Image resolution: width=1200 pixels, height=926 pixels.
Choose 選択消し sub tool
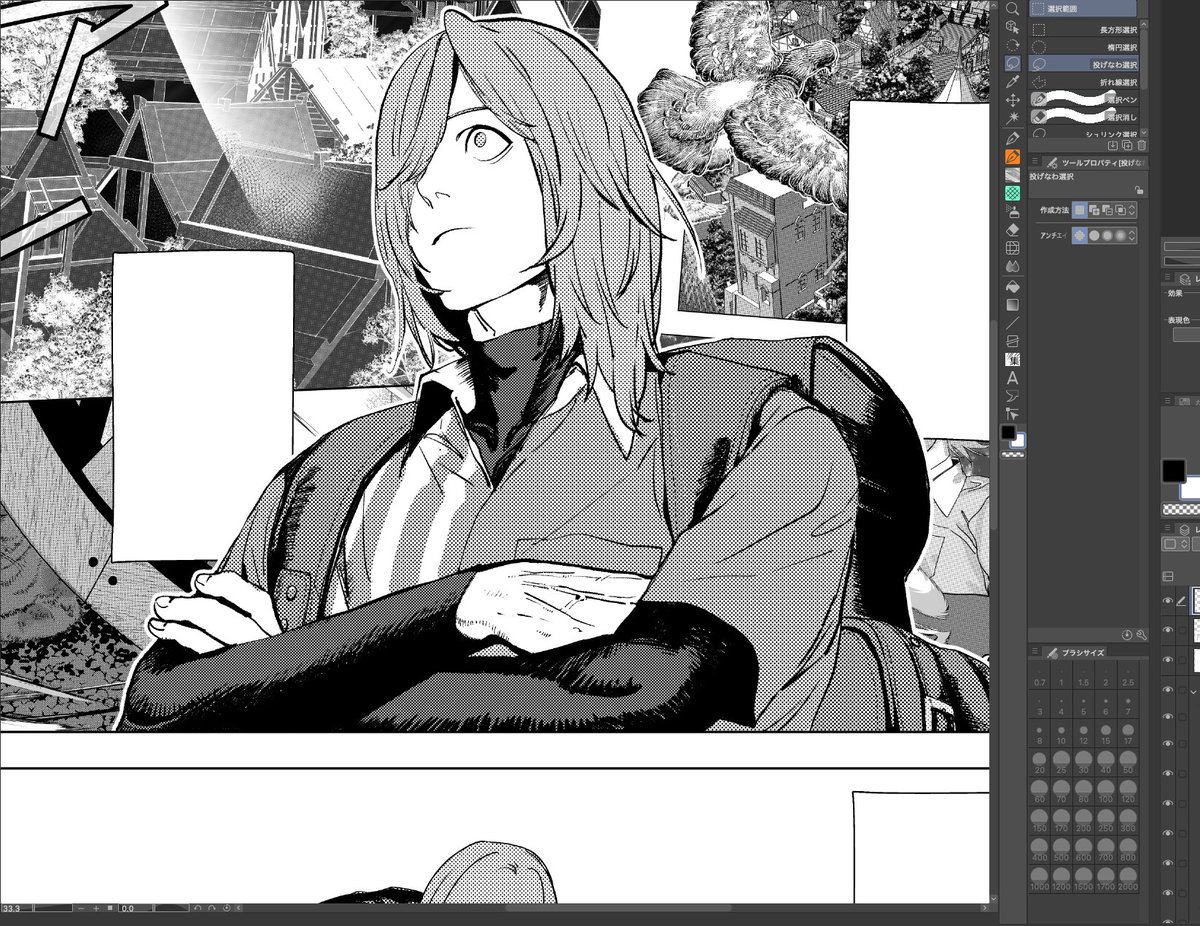coord(1084,117)
